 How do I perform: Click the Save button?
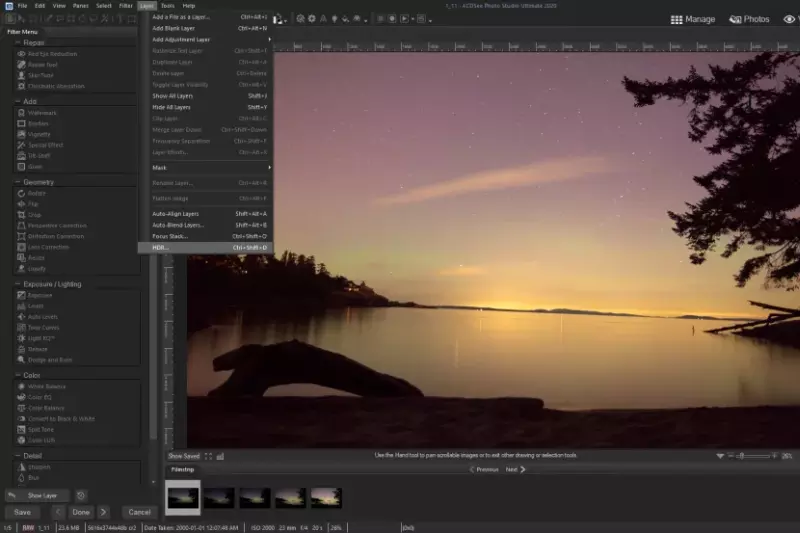pos(22,512)
